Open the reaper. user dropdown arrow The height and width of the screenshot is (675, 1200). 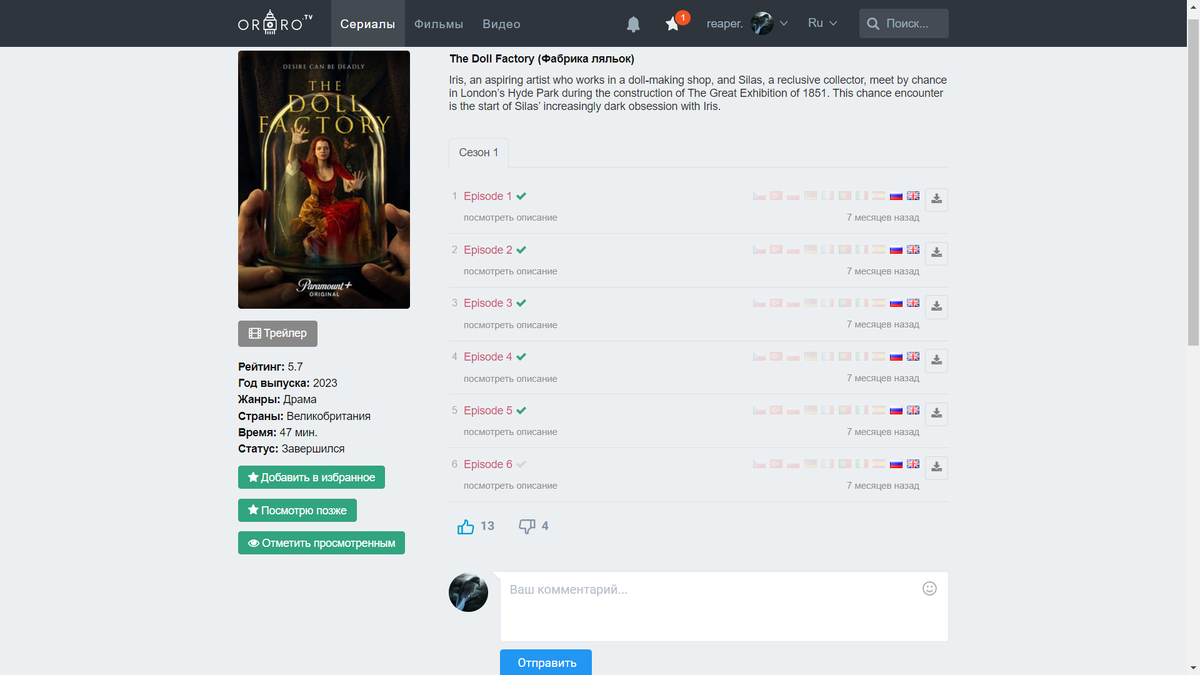click(784, 23)
